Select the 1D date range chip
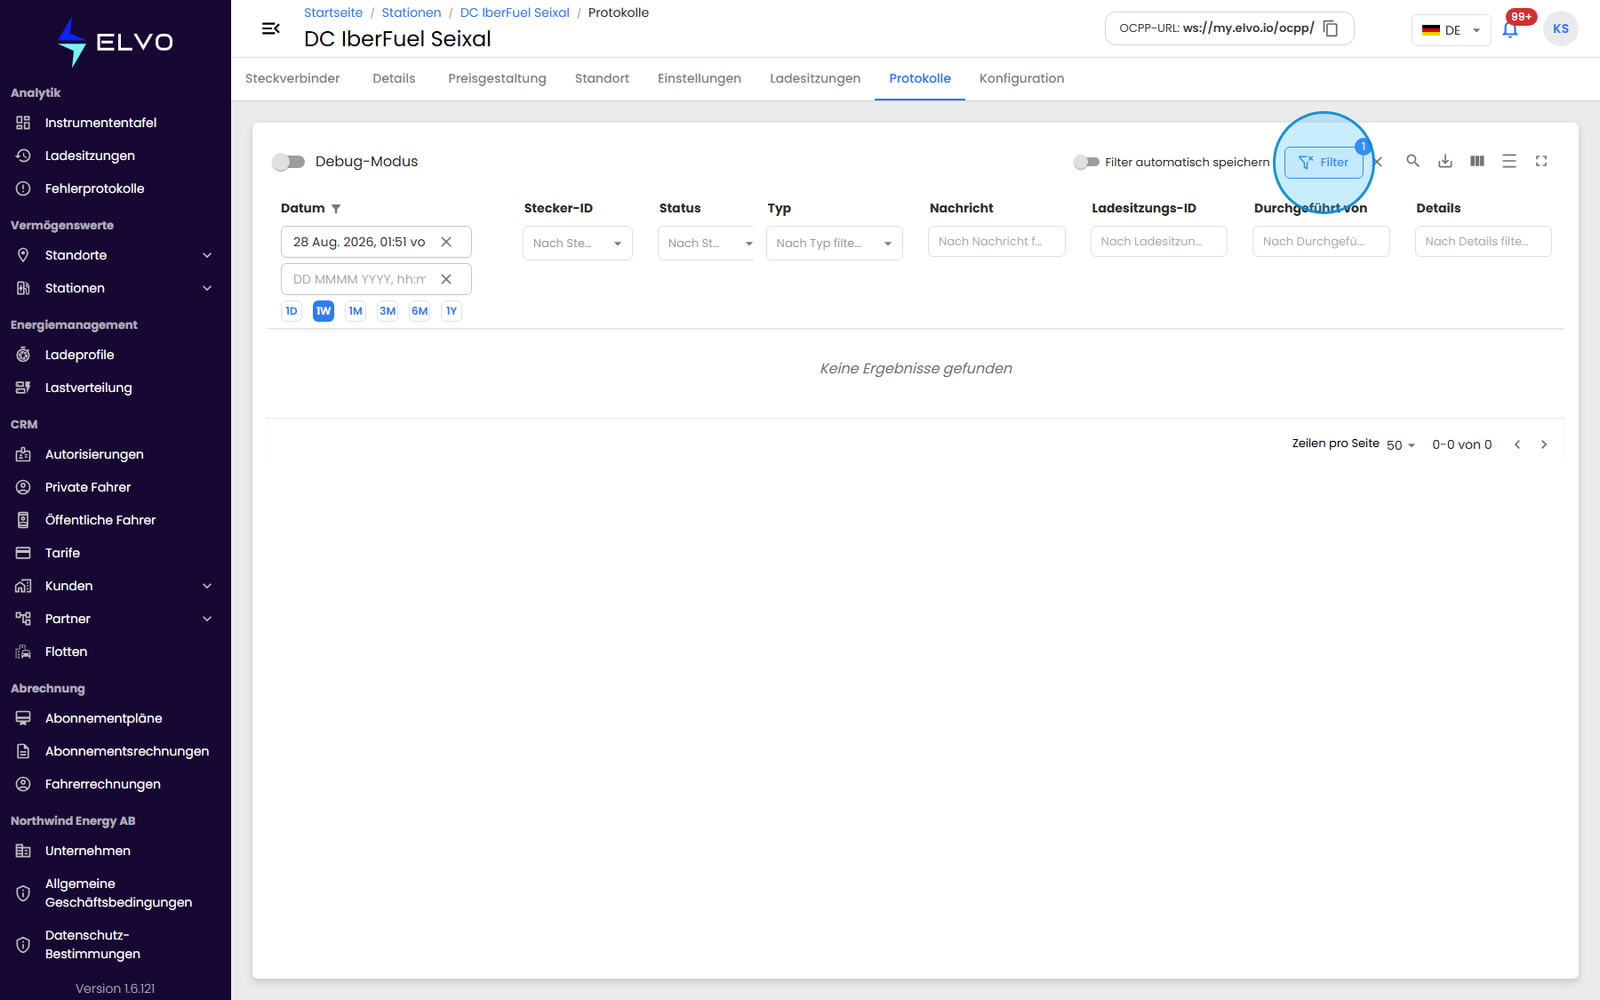 291,311
